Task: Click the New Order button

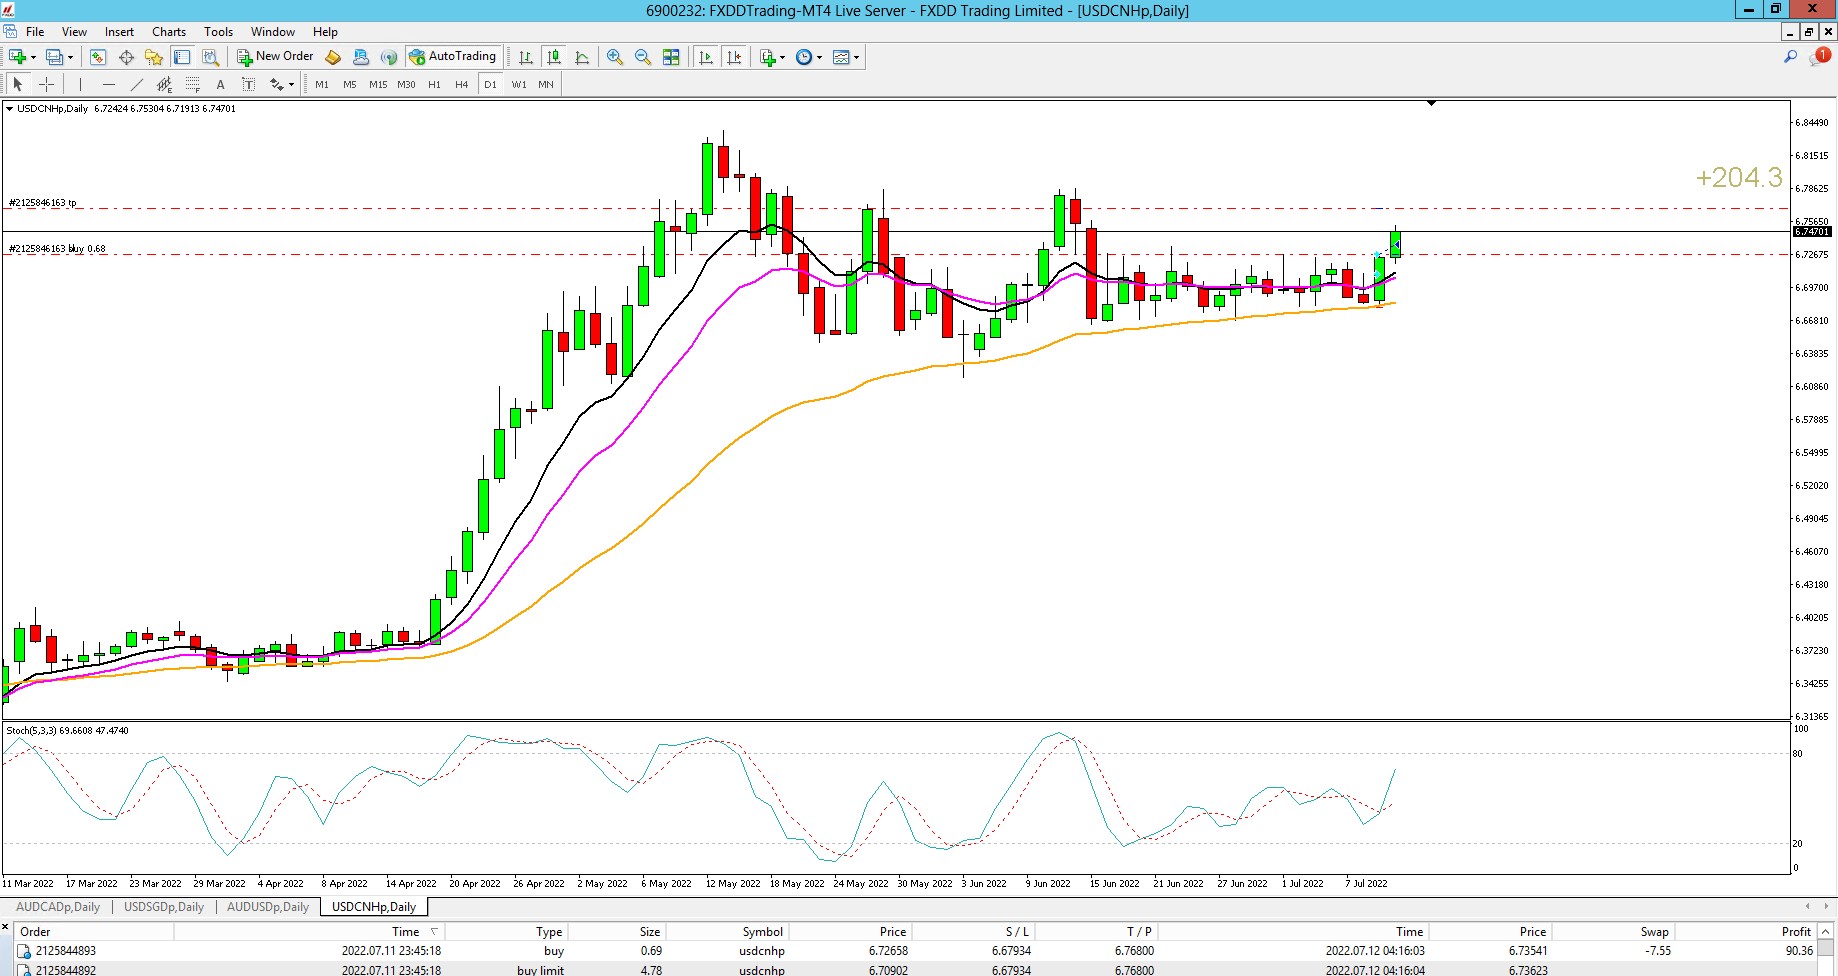Action: (275, 57)
